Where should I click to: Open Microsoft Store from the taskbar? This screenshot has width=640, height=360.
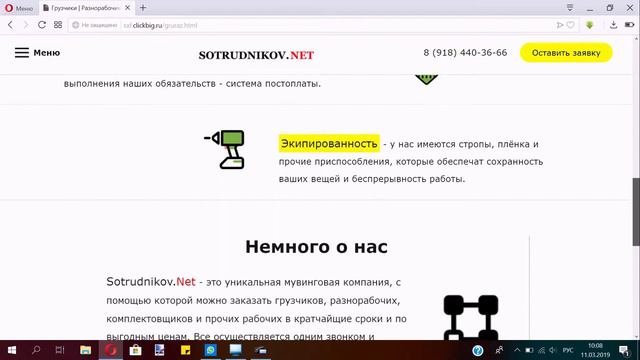136,350
